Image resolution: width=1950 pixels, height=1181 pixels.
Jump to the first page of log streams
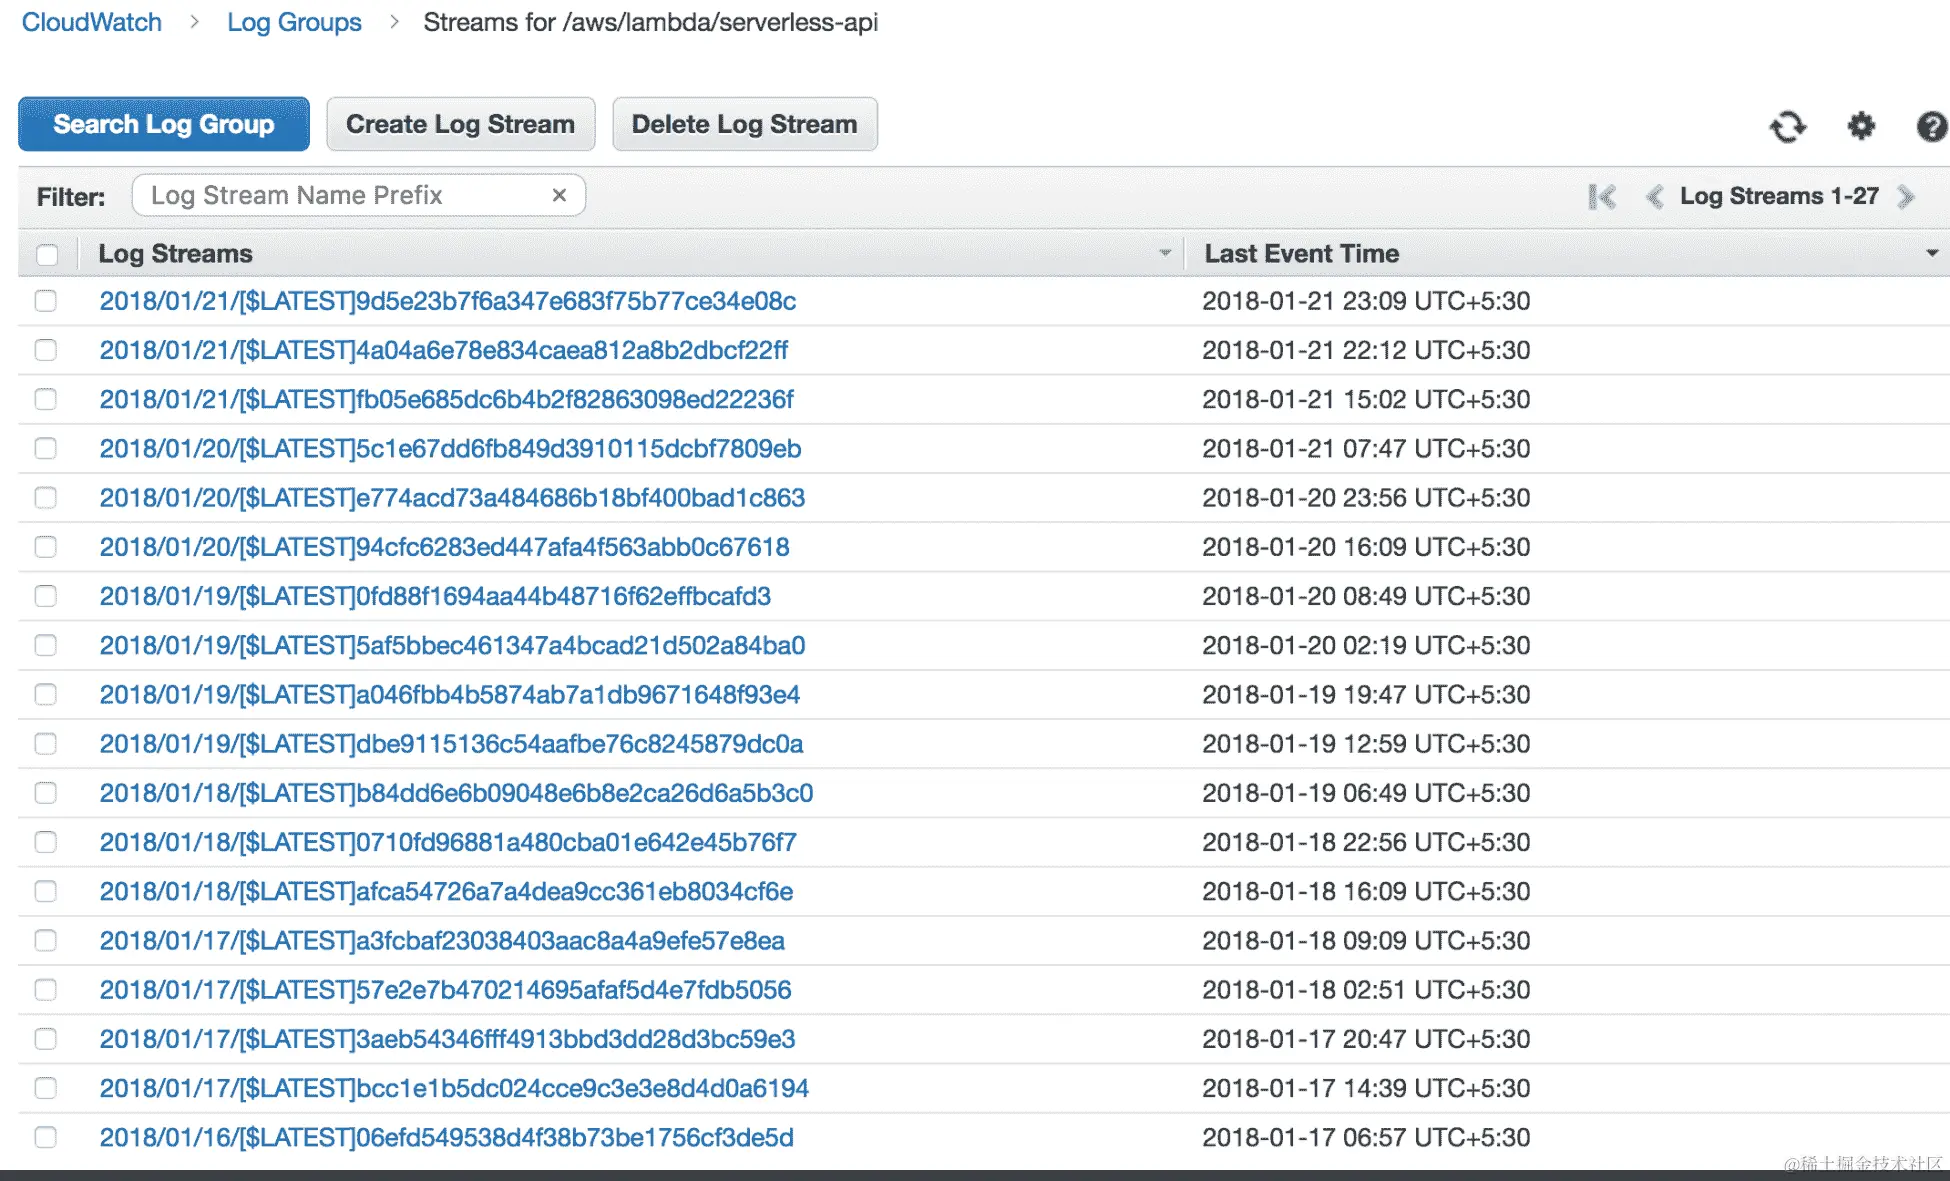[1601, 197]
